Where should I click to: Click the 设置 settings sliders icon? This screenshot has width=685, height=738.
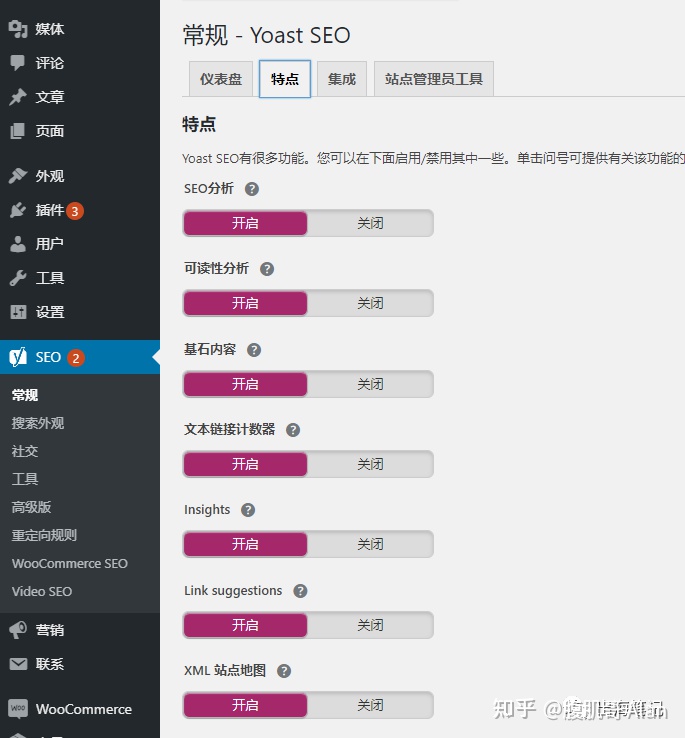[18, 312]
